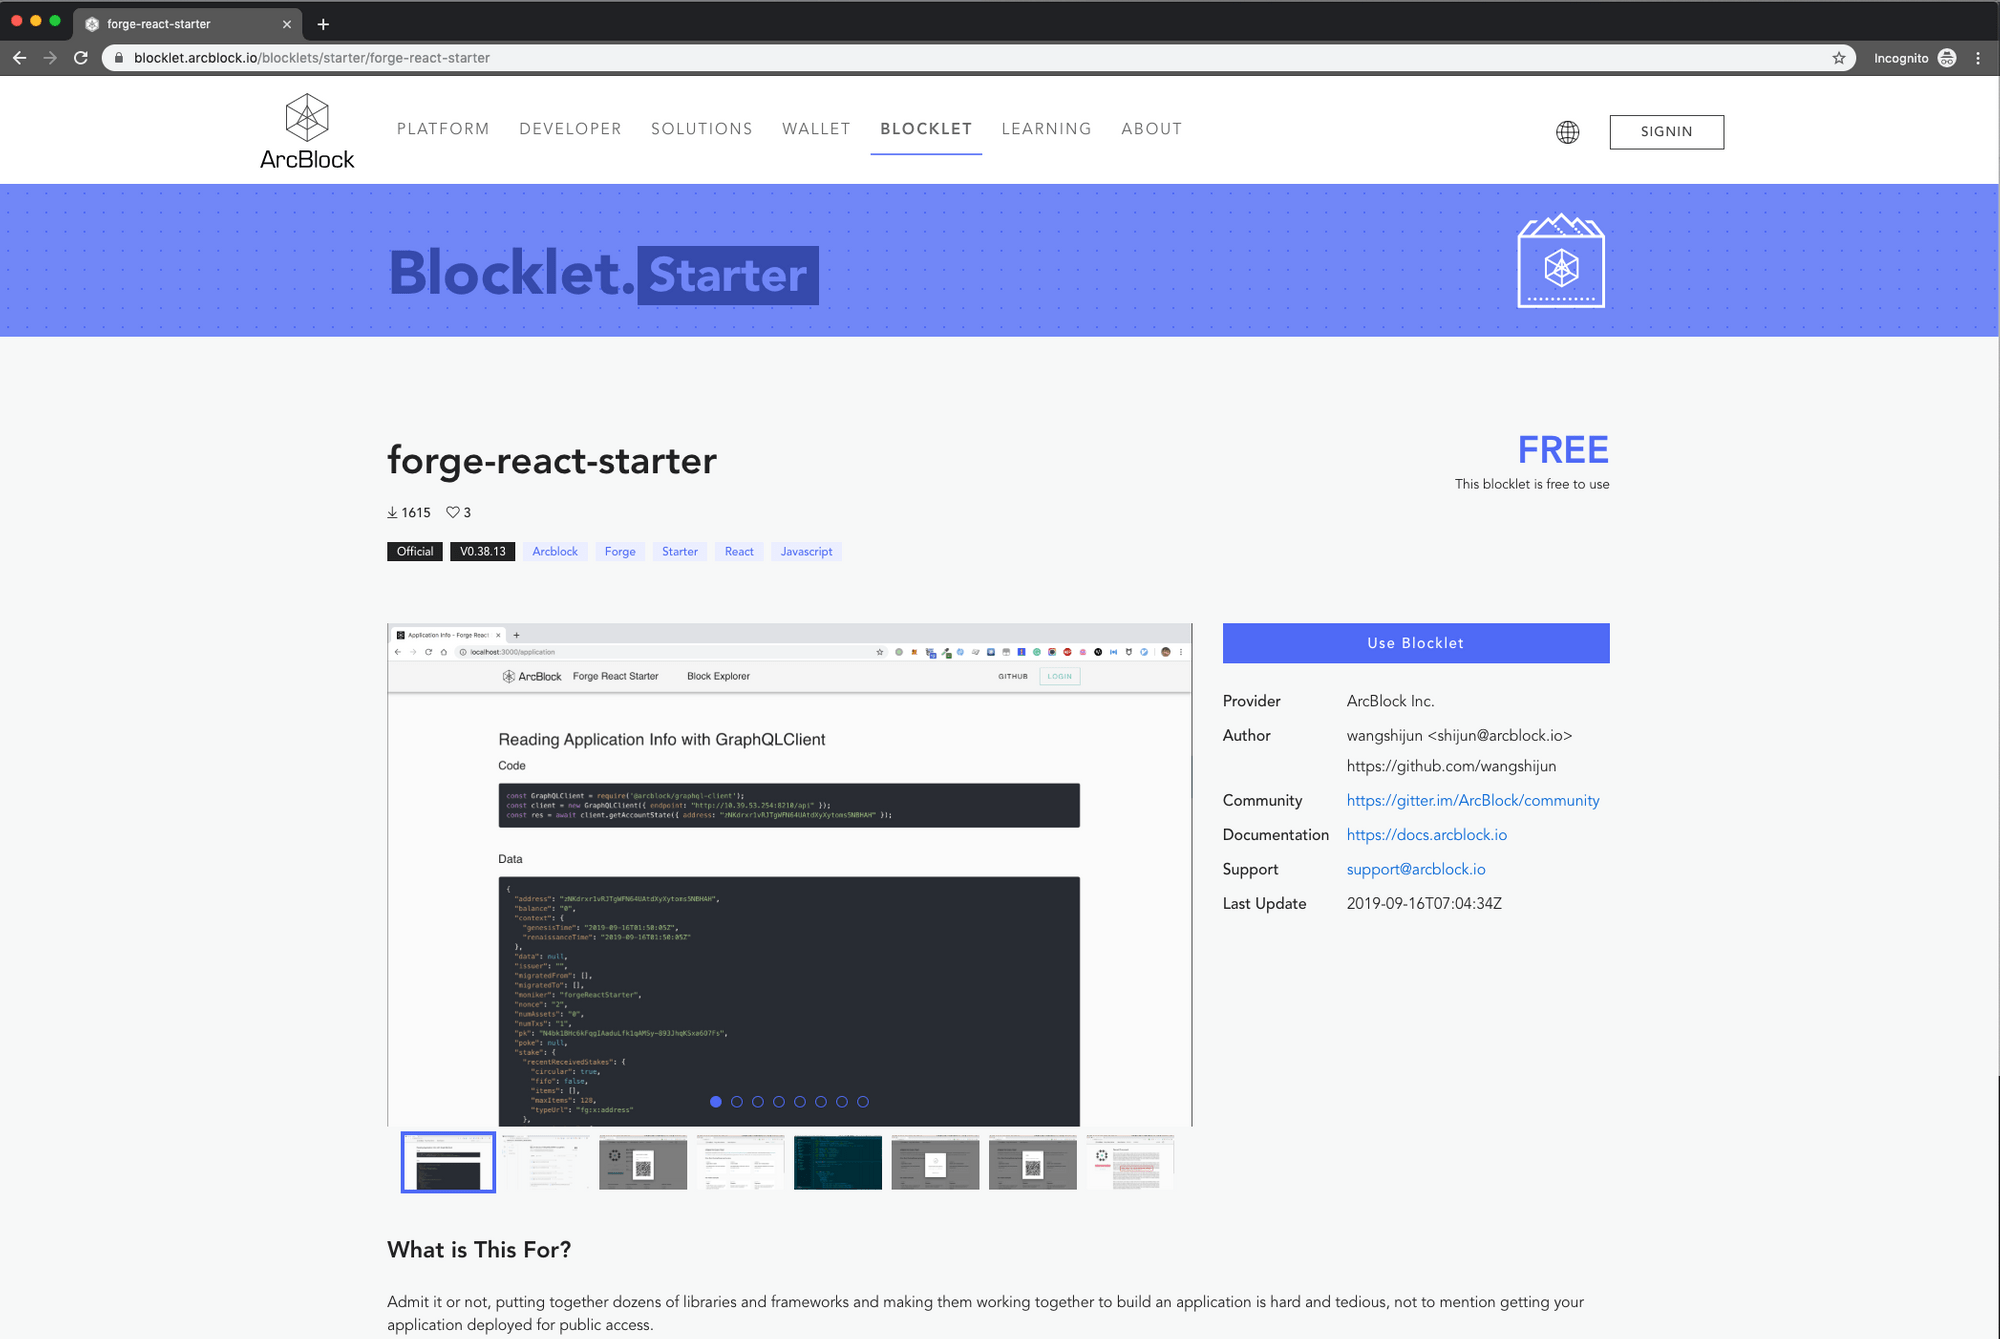Image resolution: width=2000 pixels, height=1339 pixels.
Task: Click the blocklet icon in the banner
Action: 1561,259
